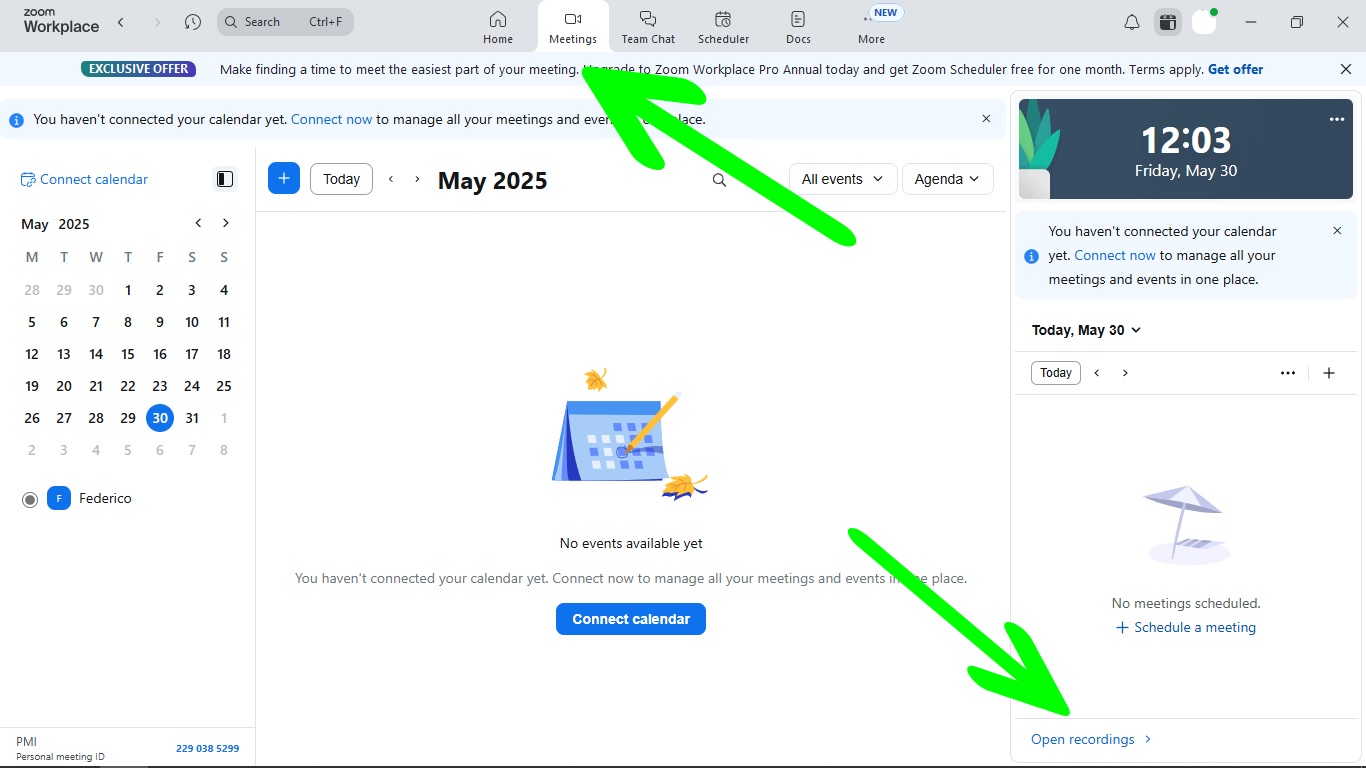Image resolution: width=1366 pixels, height=768 pixels.
Task: Open the calendar panel icon in top bar
Action: (x=1167, y=22)
